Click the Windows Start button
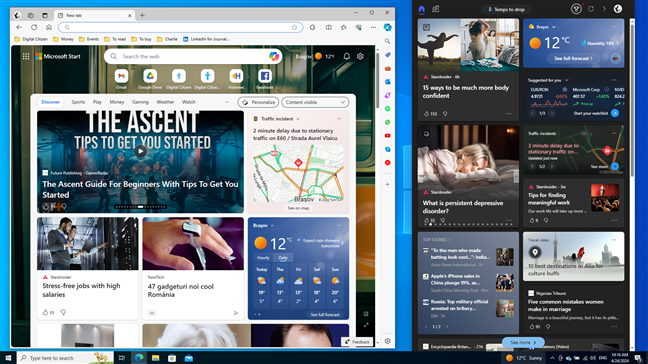The image size is (648, 364). 8,358
